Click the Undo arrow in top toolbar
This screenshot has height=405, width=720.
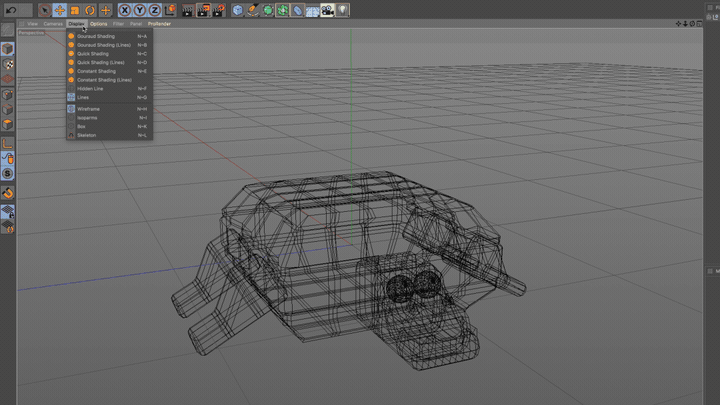[11, 10]
